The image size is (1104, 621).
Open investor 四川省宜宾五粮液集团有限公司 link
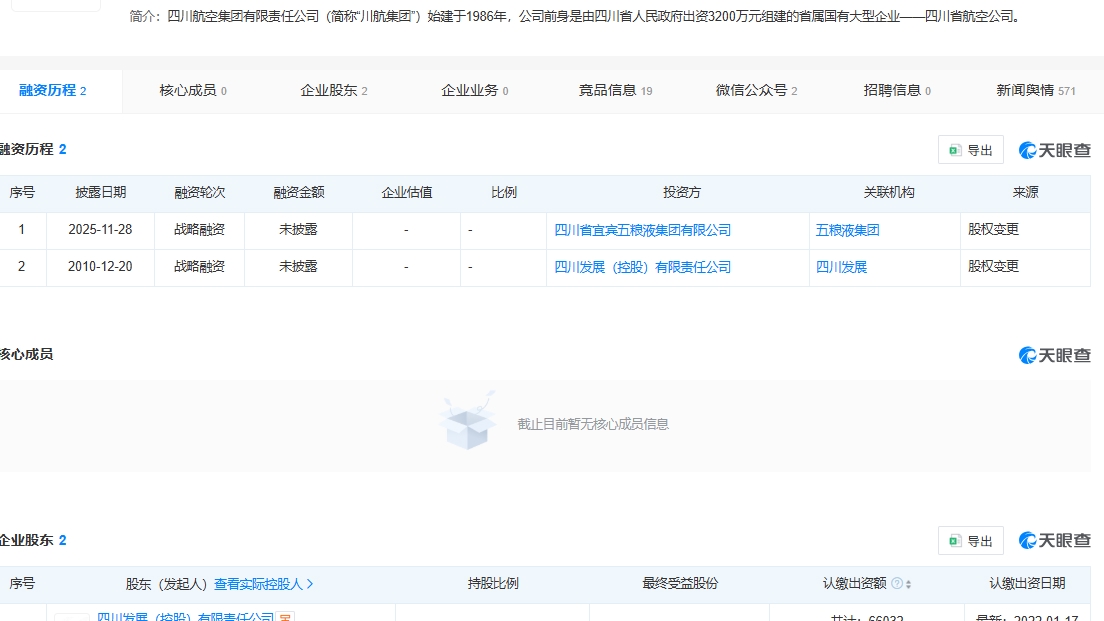coord(642,230)
